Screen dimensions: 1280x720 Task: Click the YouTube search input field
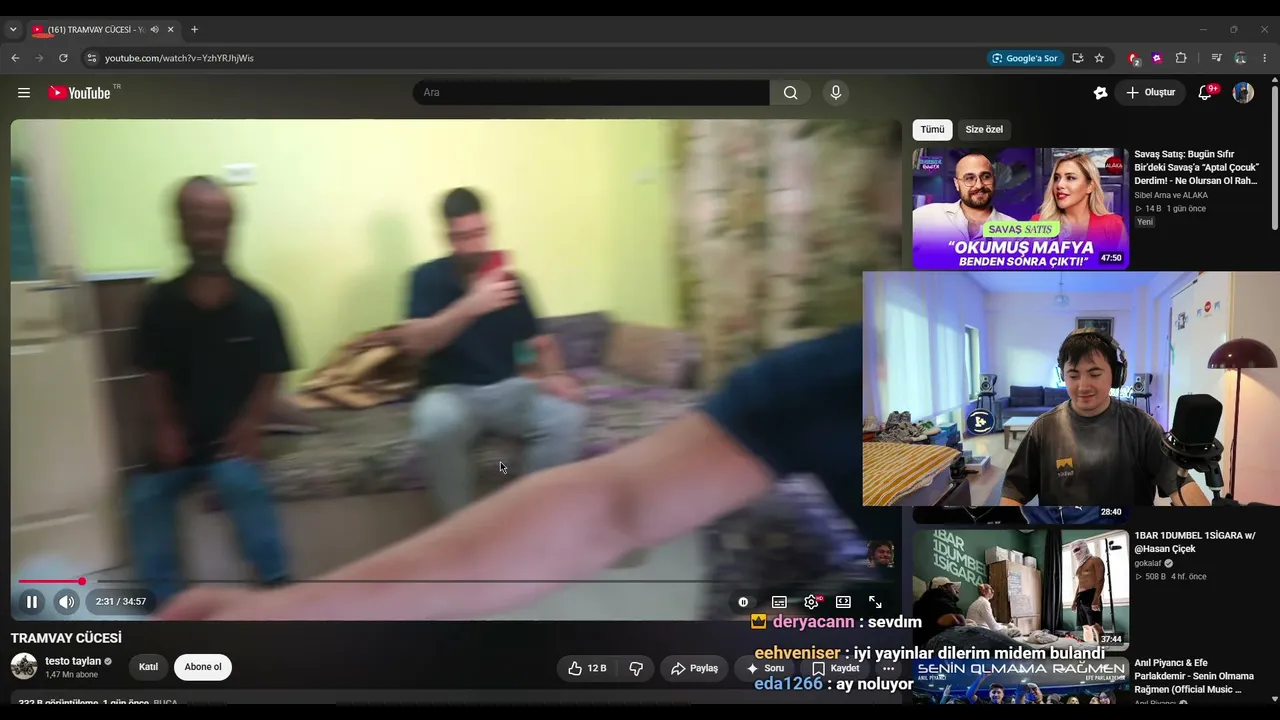coord(591,93)
